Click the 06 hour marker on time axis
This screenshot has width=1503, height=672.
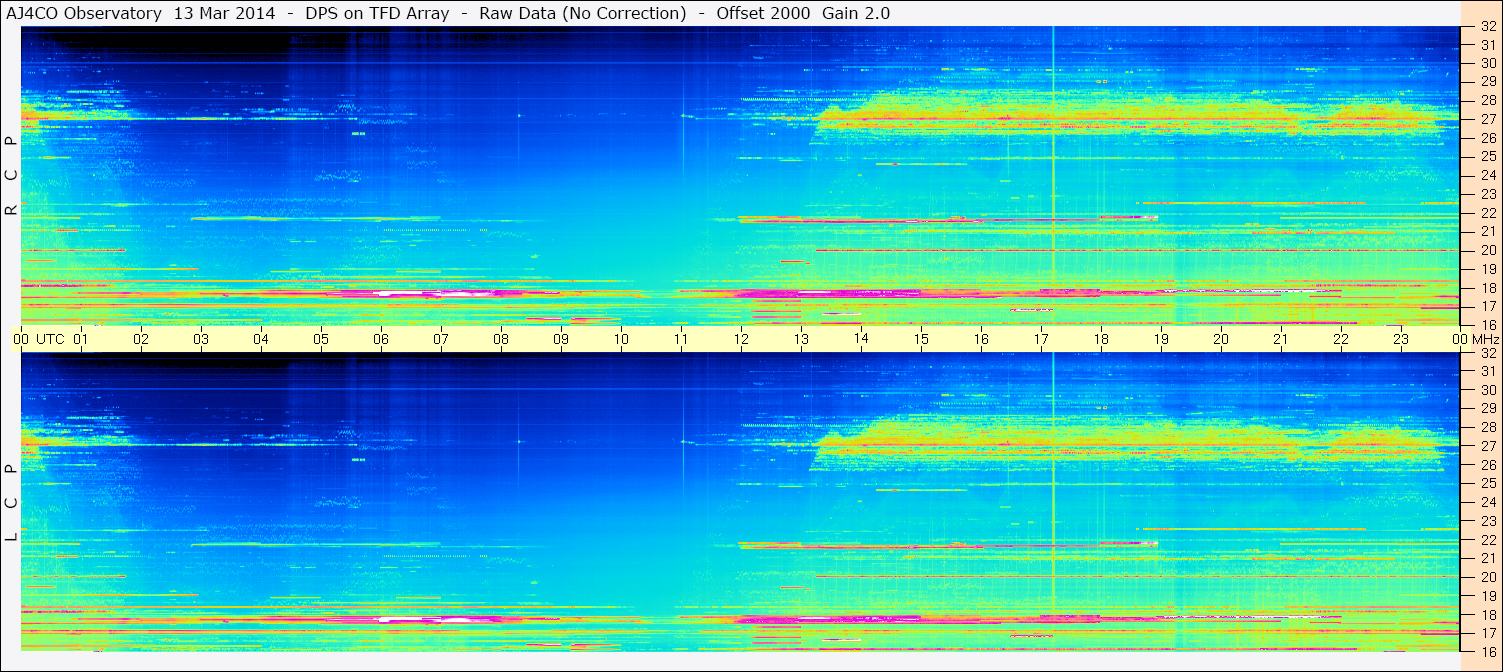380,339
